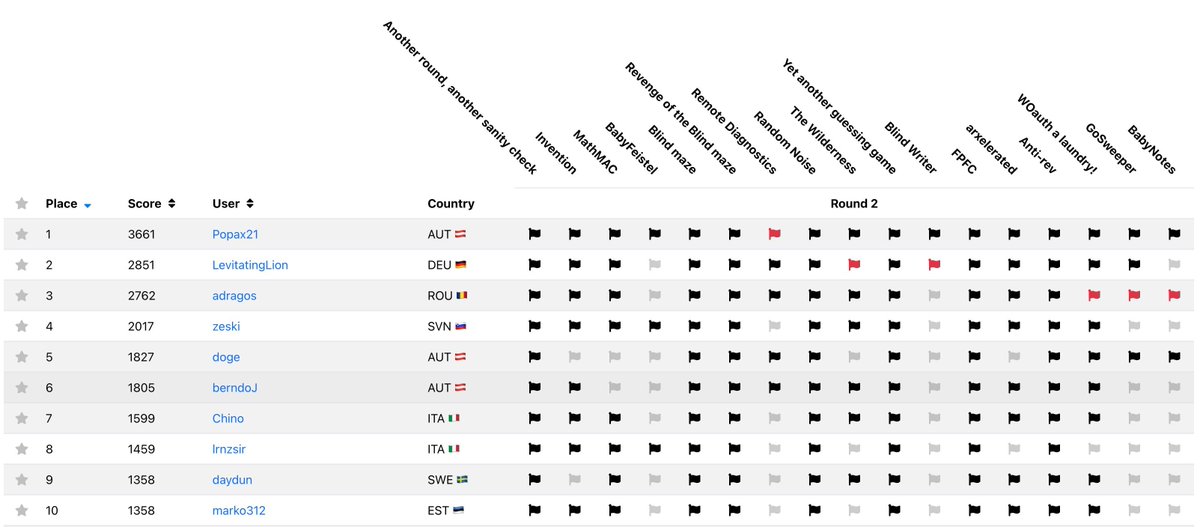The width and height of the screenshot is (1200, 527).
Task: Click LevitatingLion's red Wilderness flag
Action: pos(854,265)
